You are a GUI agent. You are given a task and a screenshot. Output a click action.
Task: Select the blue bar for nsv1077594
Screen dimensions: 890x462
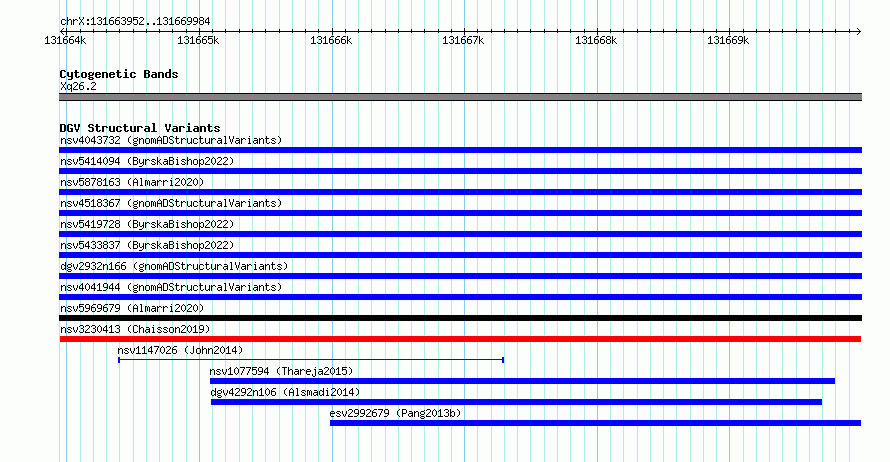522,381
